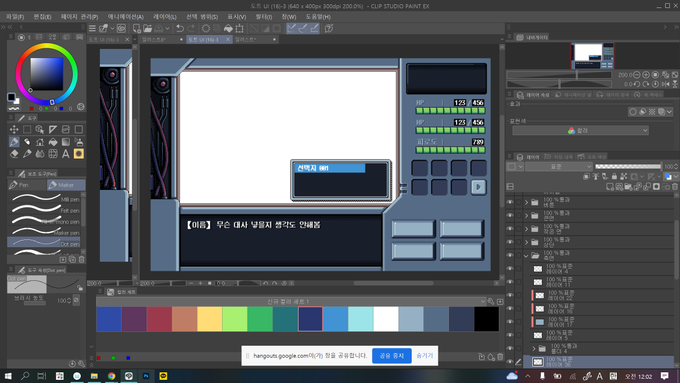Hide the 레이어 5 layer
The height and width of the screenshot is (383, 680).
click(510, 335)
